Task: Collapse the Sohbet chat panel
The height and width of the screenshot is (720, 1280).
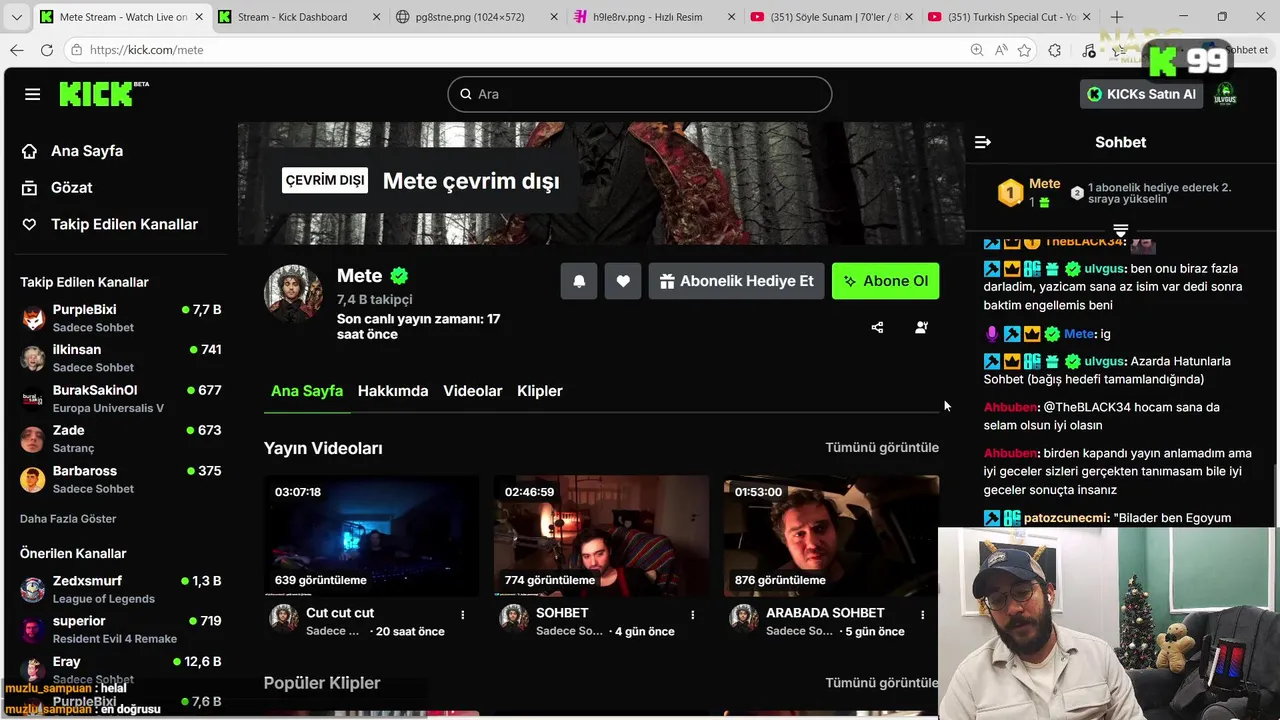Action: point(982,142)
